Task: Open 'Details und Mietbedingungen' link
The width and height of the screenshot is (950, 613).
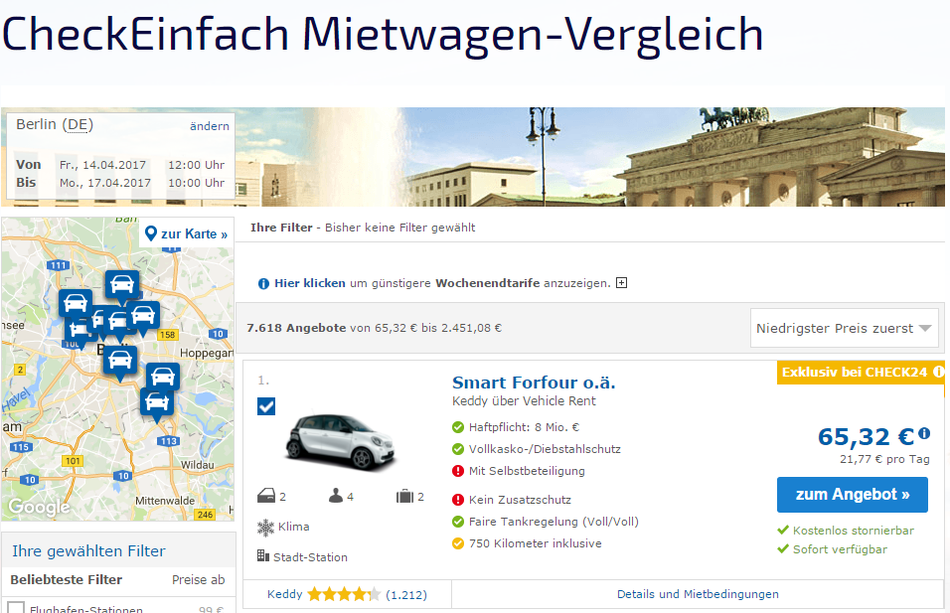Action: pos(698,594)
